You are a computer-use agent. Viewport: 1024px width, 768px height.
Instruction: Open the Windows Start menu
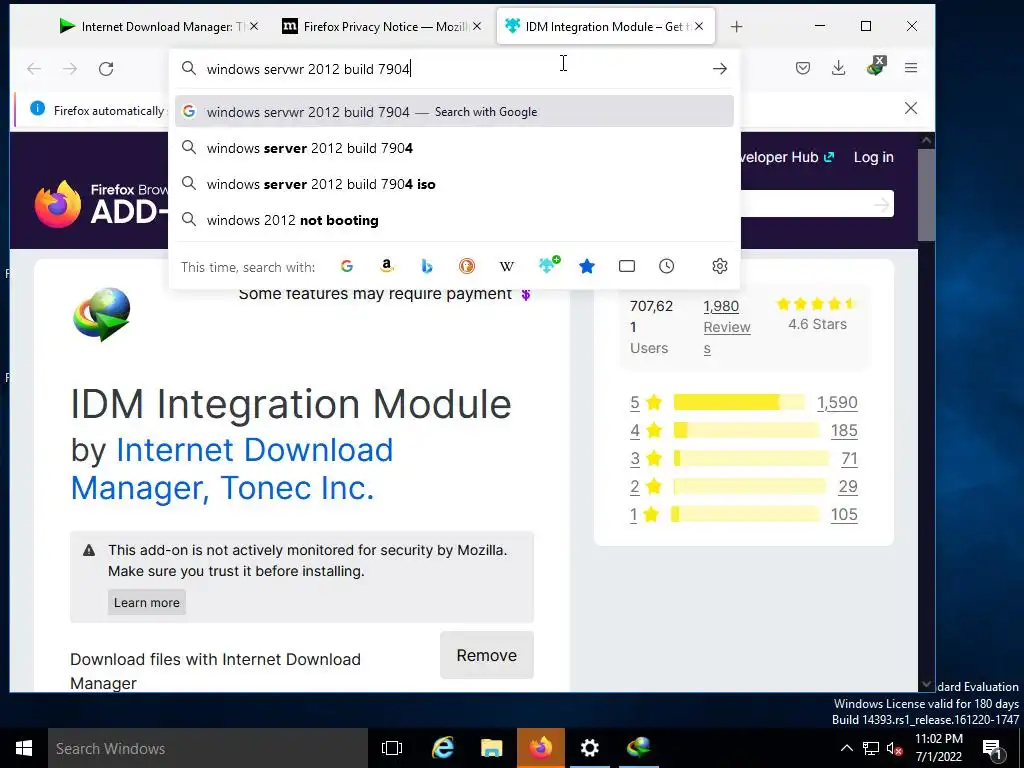[x=24, y=748]
